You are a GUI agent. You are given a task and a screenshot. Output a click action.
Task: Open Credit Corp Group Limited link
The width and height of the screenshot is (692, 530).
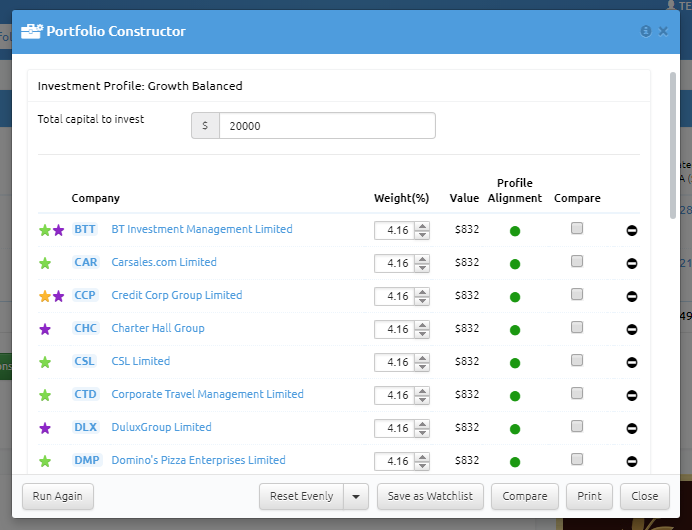pos(177,295)
